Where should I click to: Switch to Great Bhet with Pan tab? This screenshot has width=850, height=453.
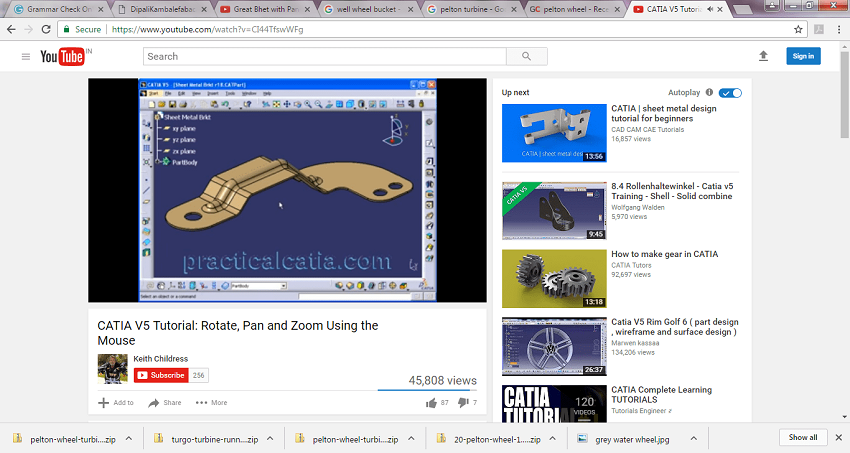click(x=265, y=9)
